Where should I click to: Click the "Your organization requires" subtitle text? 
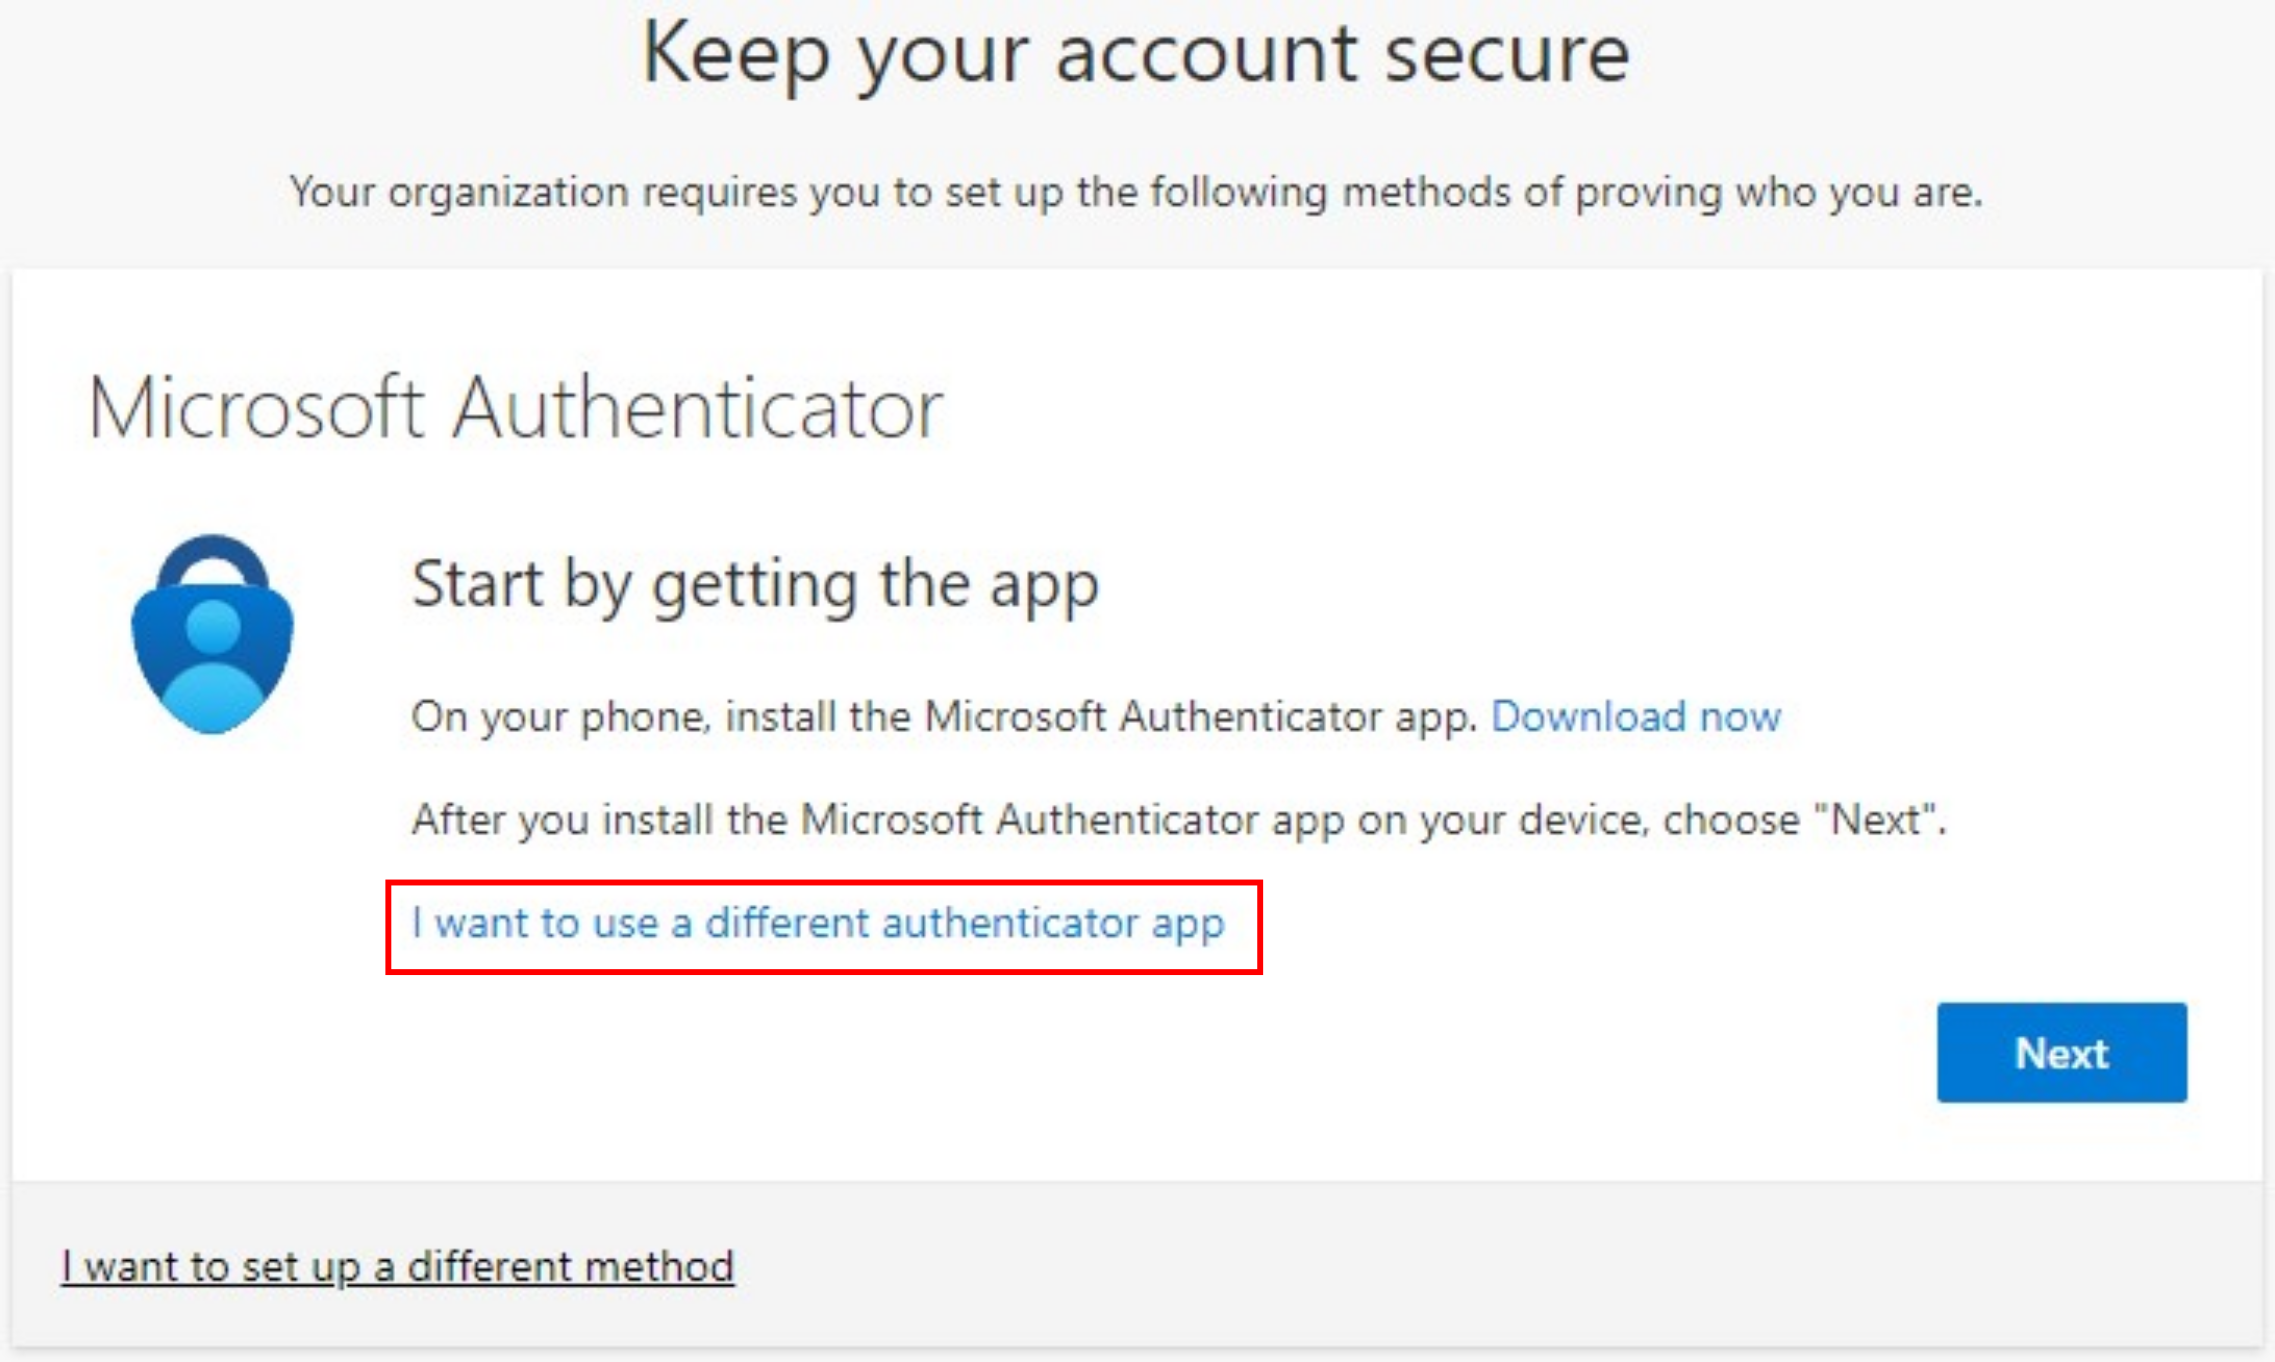[1136, 192]
